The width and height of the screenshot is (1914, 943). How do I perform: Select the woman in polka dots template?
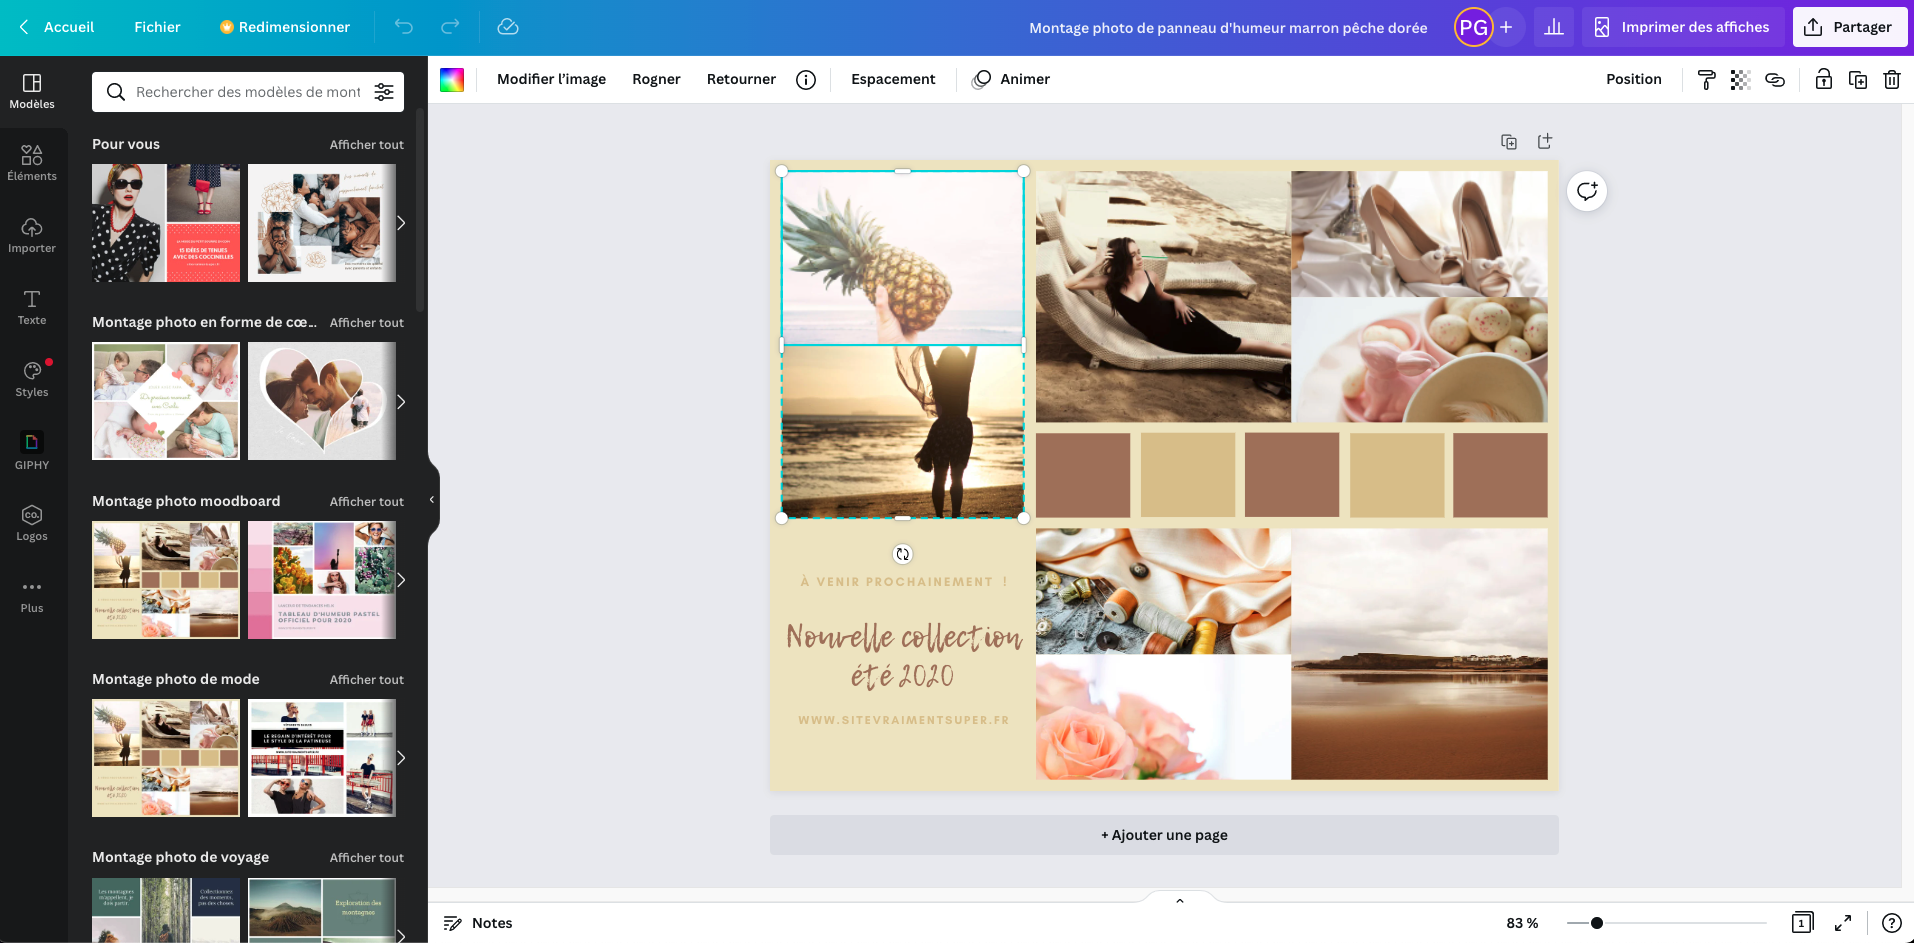click(166, 223)
